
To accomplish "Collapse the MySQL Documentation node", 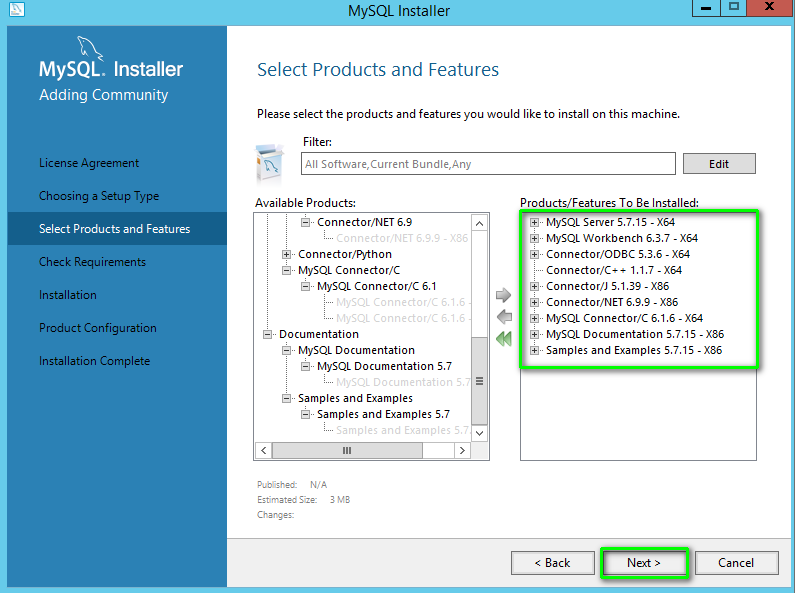I will pos(286,350).
